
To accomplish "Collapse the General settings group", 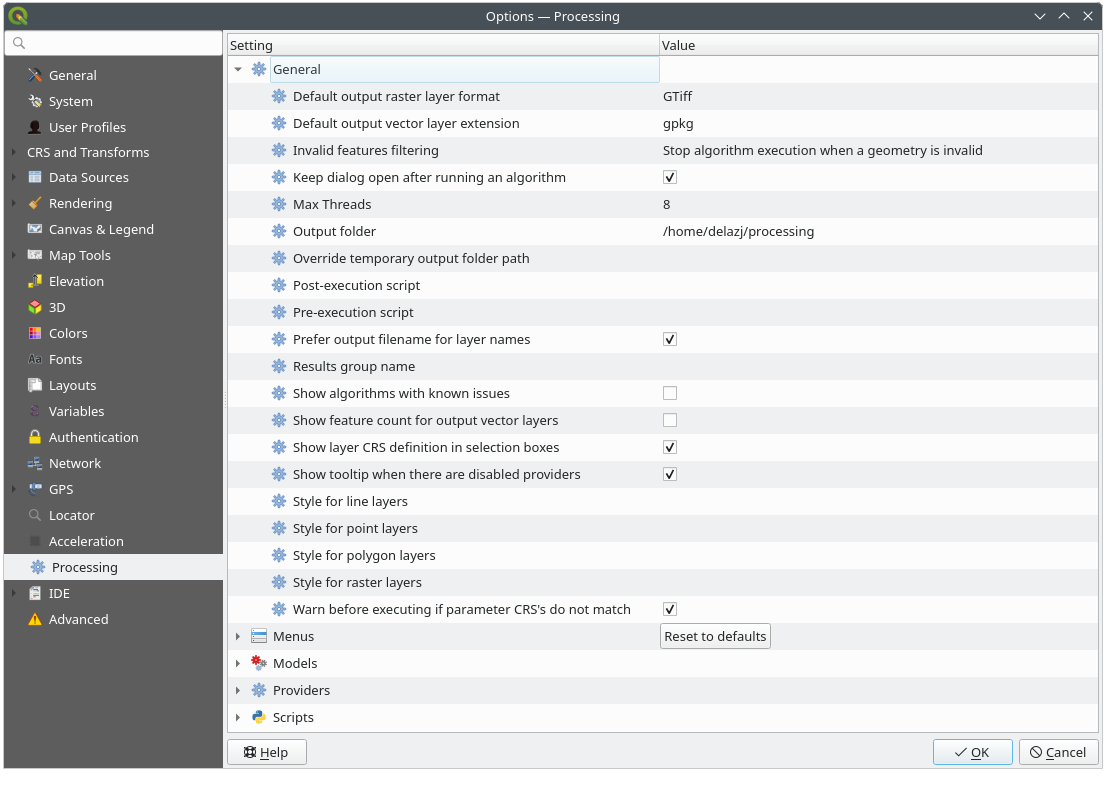I will (x=238, y=69).
